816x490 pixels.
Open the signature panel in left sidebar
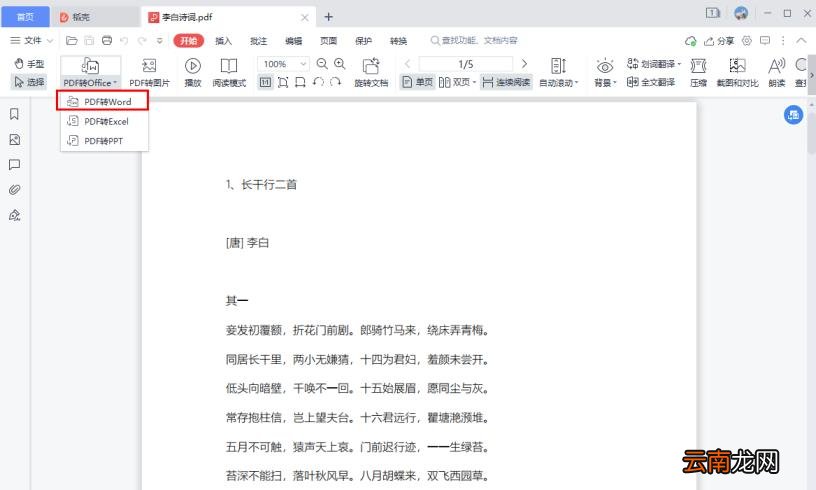pos(15,215)
